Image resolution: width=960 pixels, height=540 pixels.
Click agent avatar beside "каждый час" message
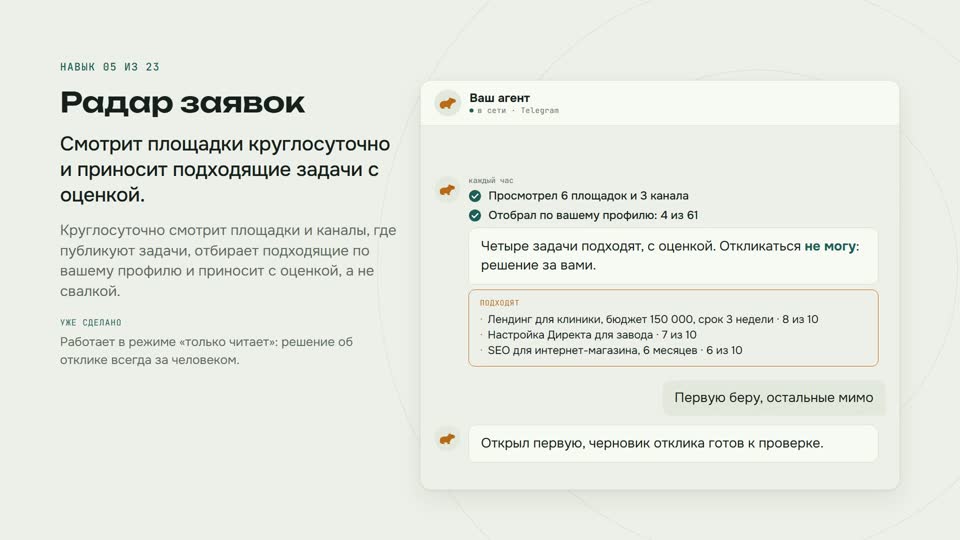tap(448, 190)
